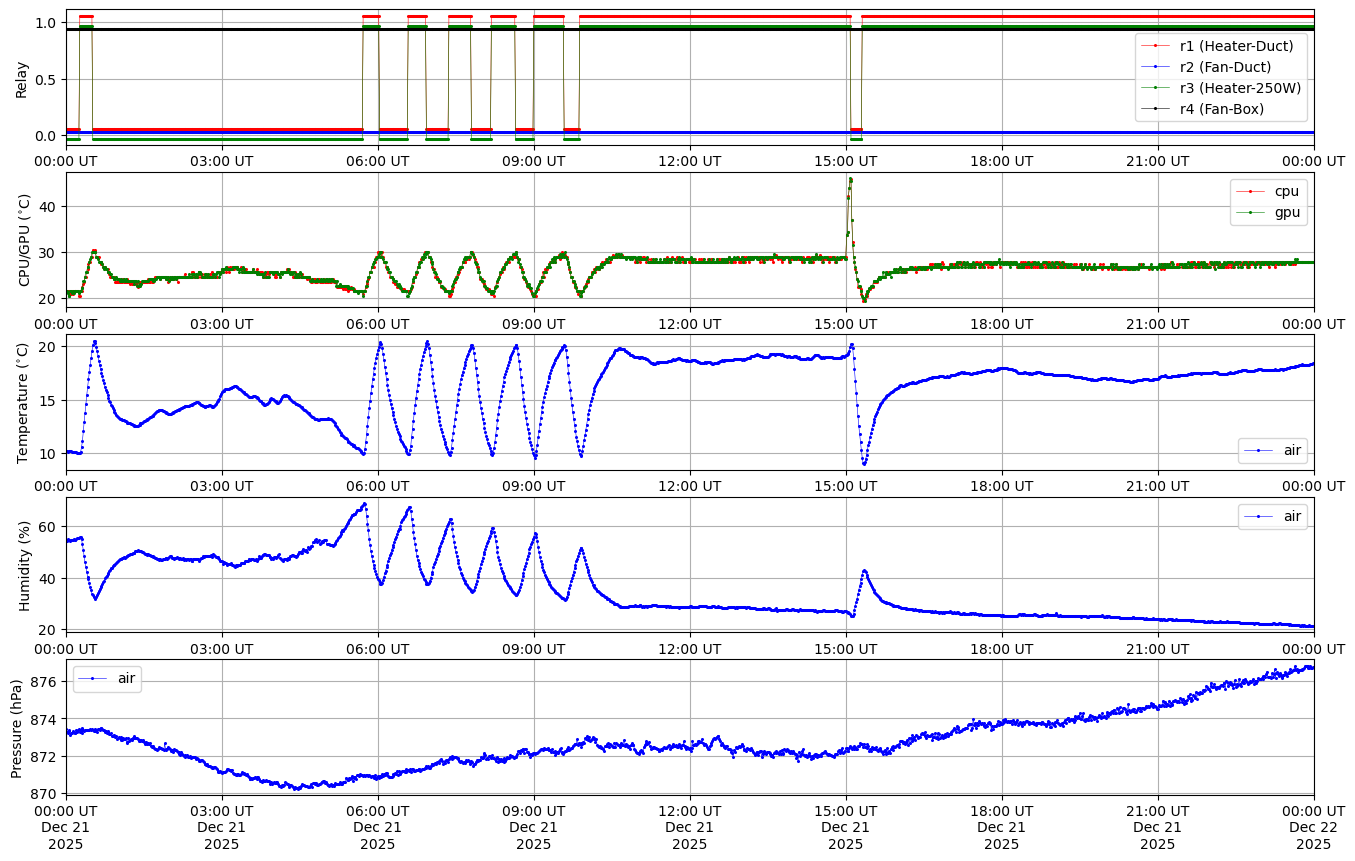The height and width of the screenshot is (861, 1355).
Task: Select the CPU/GPU (°C) axis label
Action: pyautogui.click(x=24, y=240)
